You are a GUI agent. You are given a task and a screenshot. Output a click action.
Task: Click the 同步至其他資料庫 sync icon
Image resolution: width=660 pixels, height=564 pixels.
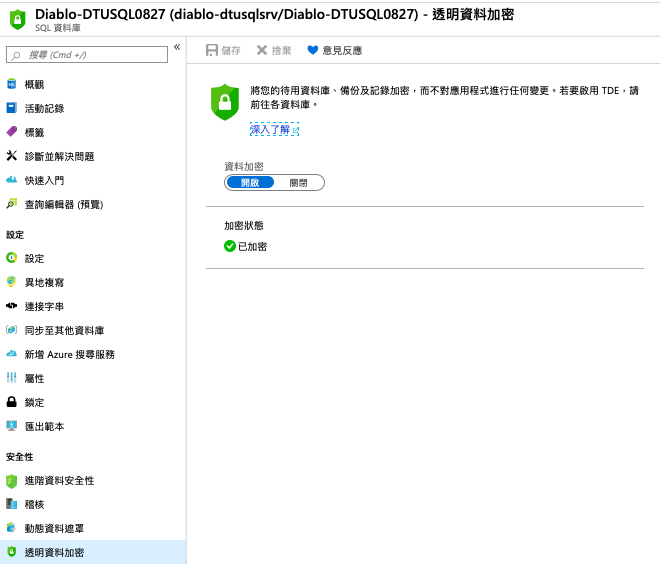pos(12,330)
